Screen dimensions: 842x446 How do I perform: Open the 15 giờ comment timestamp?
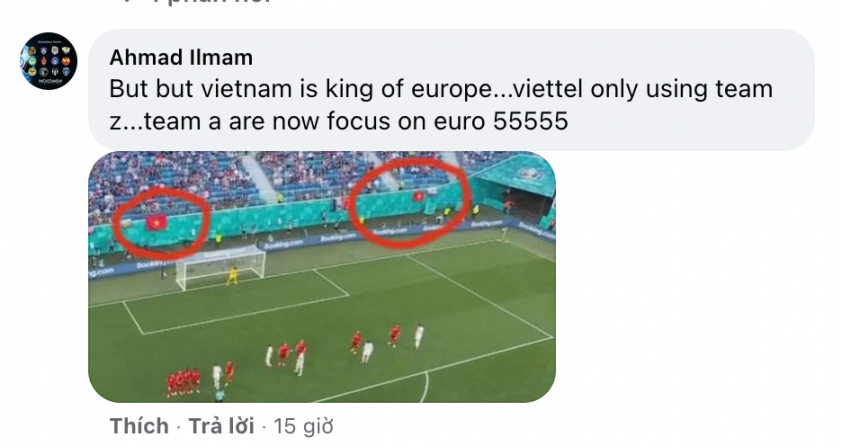pos(303,426)
